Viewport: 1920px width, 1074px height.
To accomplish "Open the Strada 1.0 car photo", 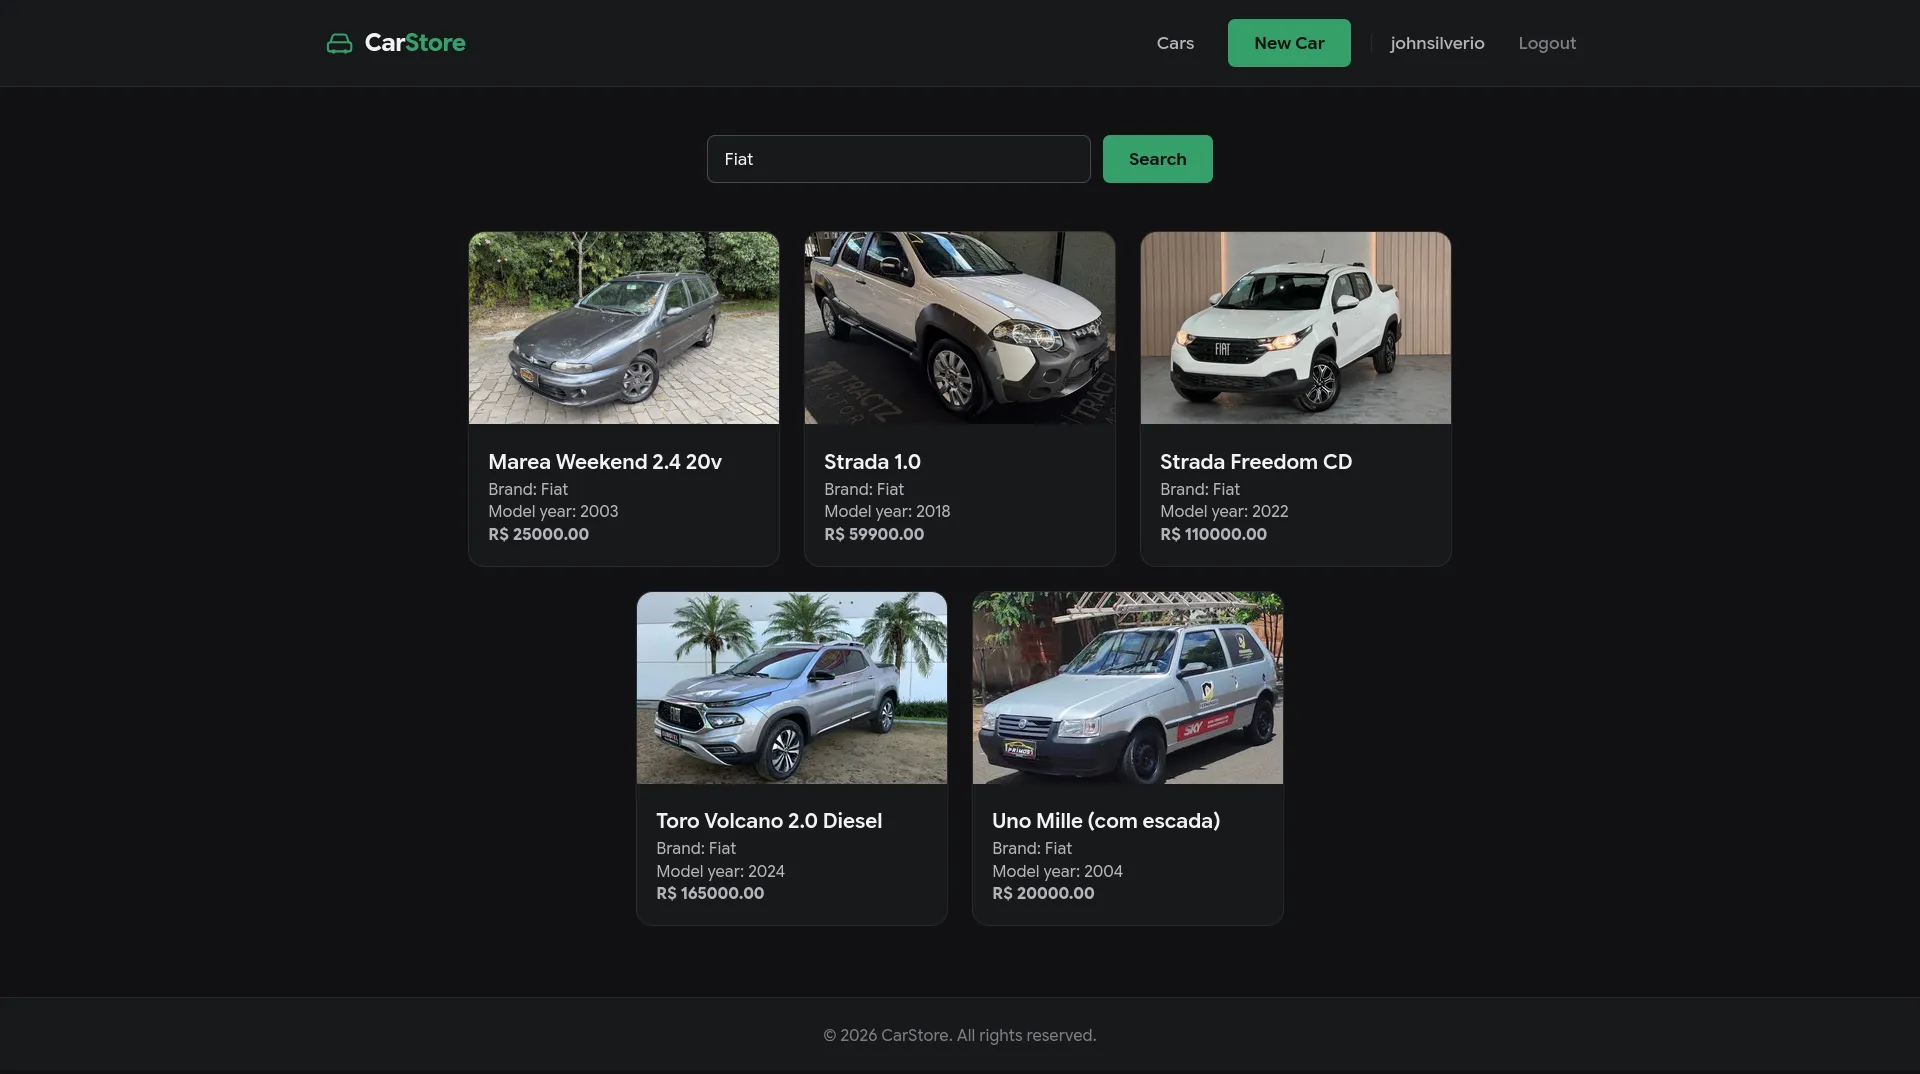I will (960, 328).
